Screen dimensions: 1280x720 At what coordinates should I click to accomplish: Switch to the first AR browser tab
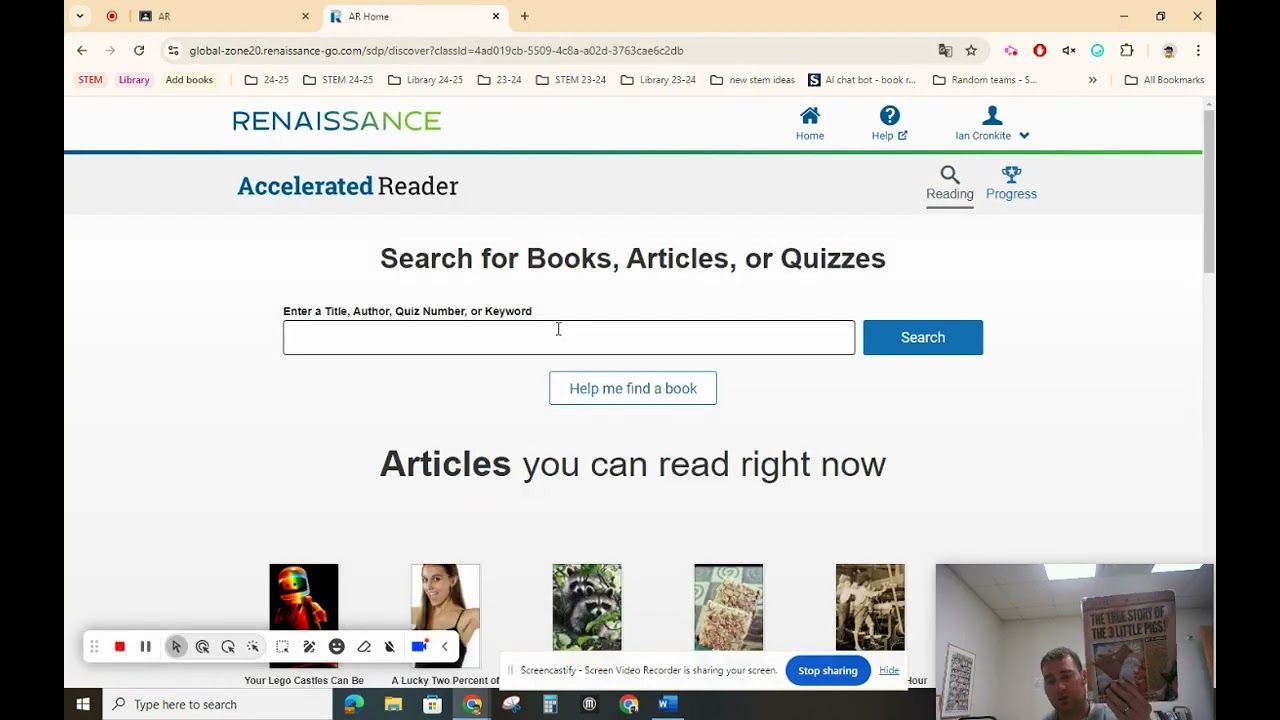click(x=222, y=16)
